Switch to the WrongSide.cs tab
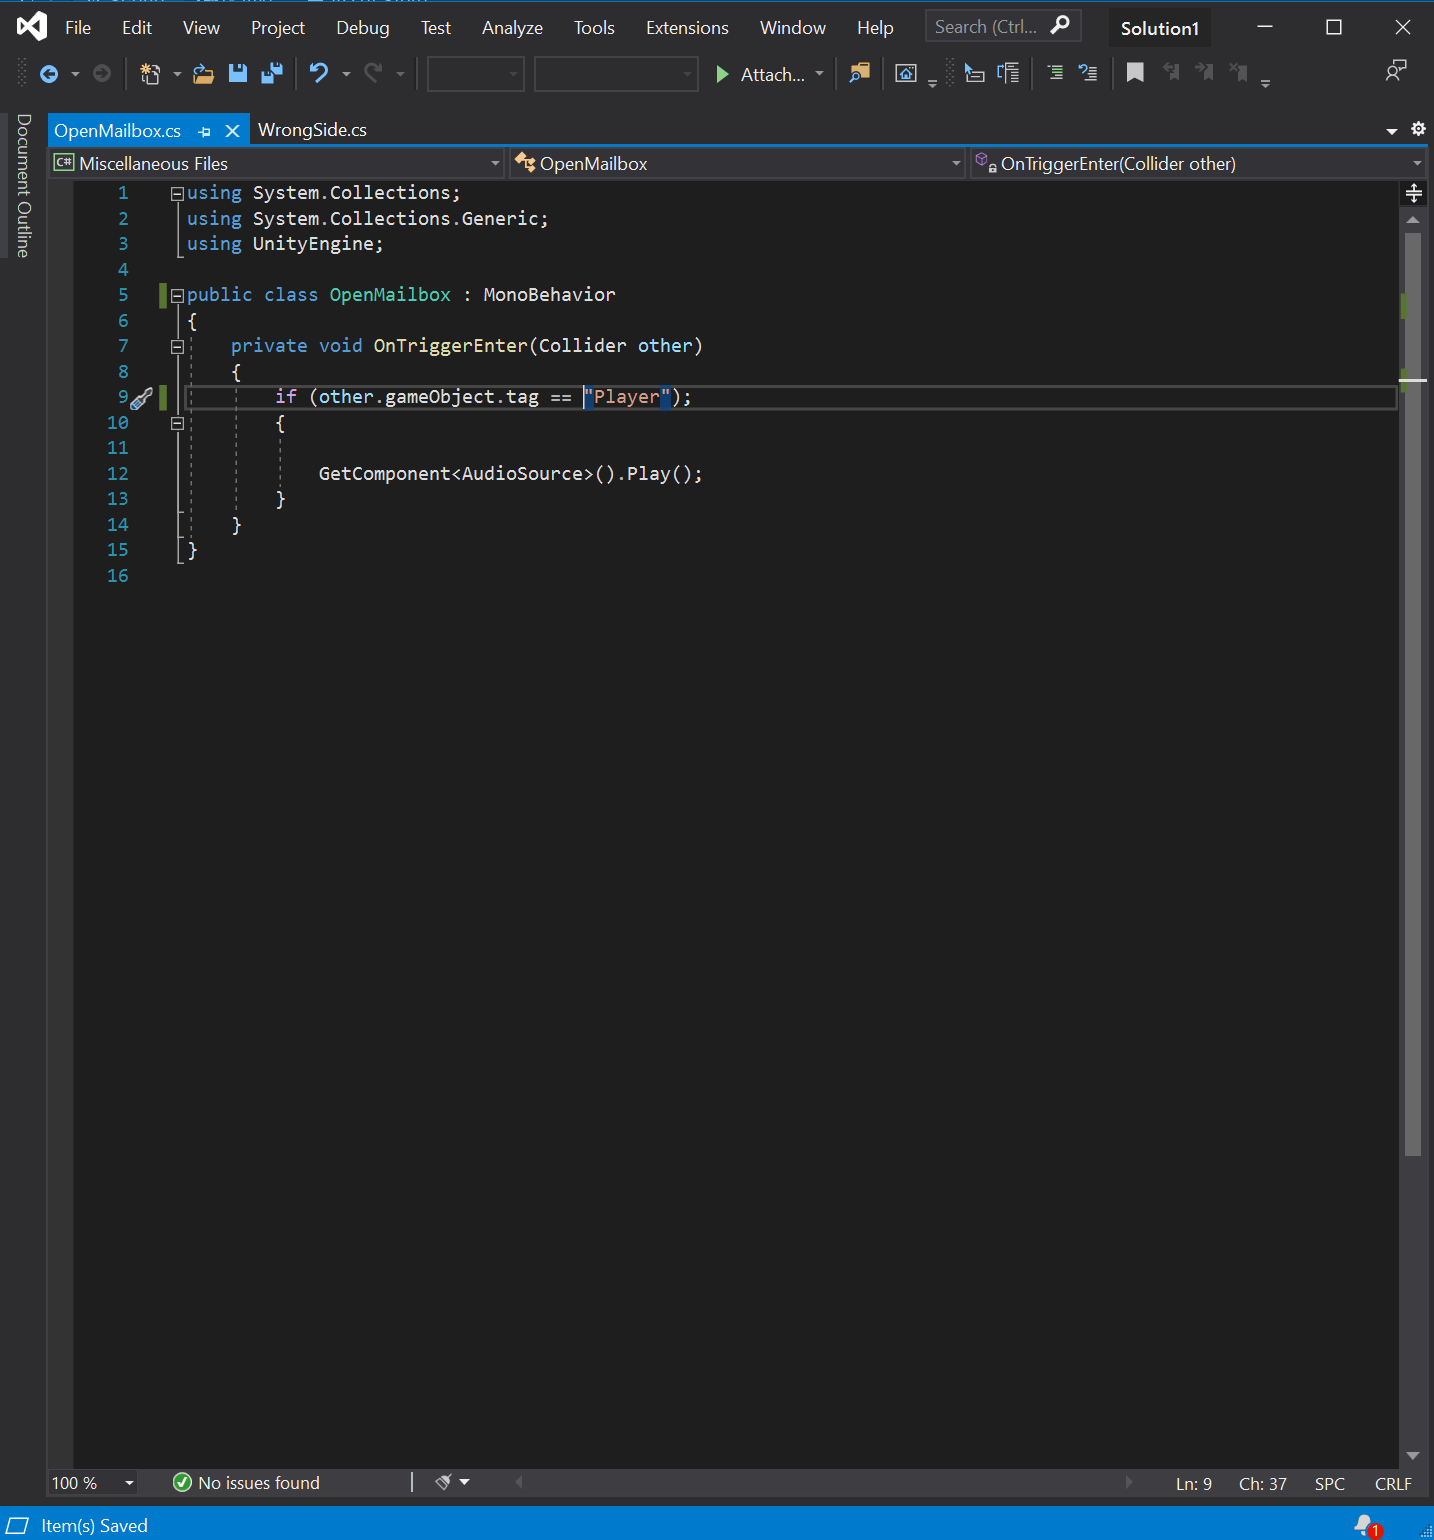 (x=312, y=130)
